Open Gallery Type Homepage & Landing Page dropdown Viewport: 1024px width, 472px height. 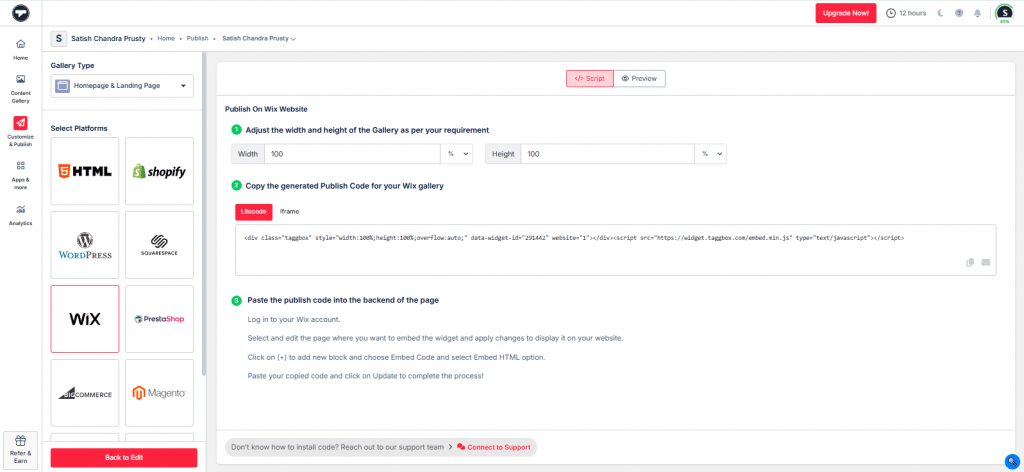click(122, 86)
